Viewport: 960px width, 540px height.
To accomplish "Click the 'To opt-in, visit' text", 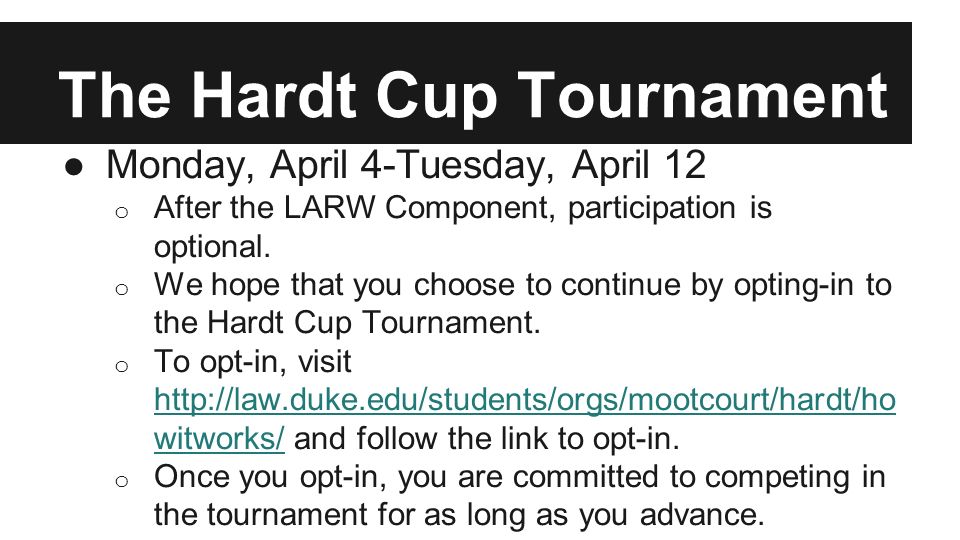I will (x=252, y=362).
